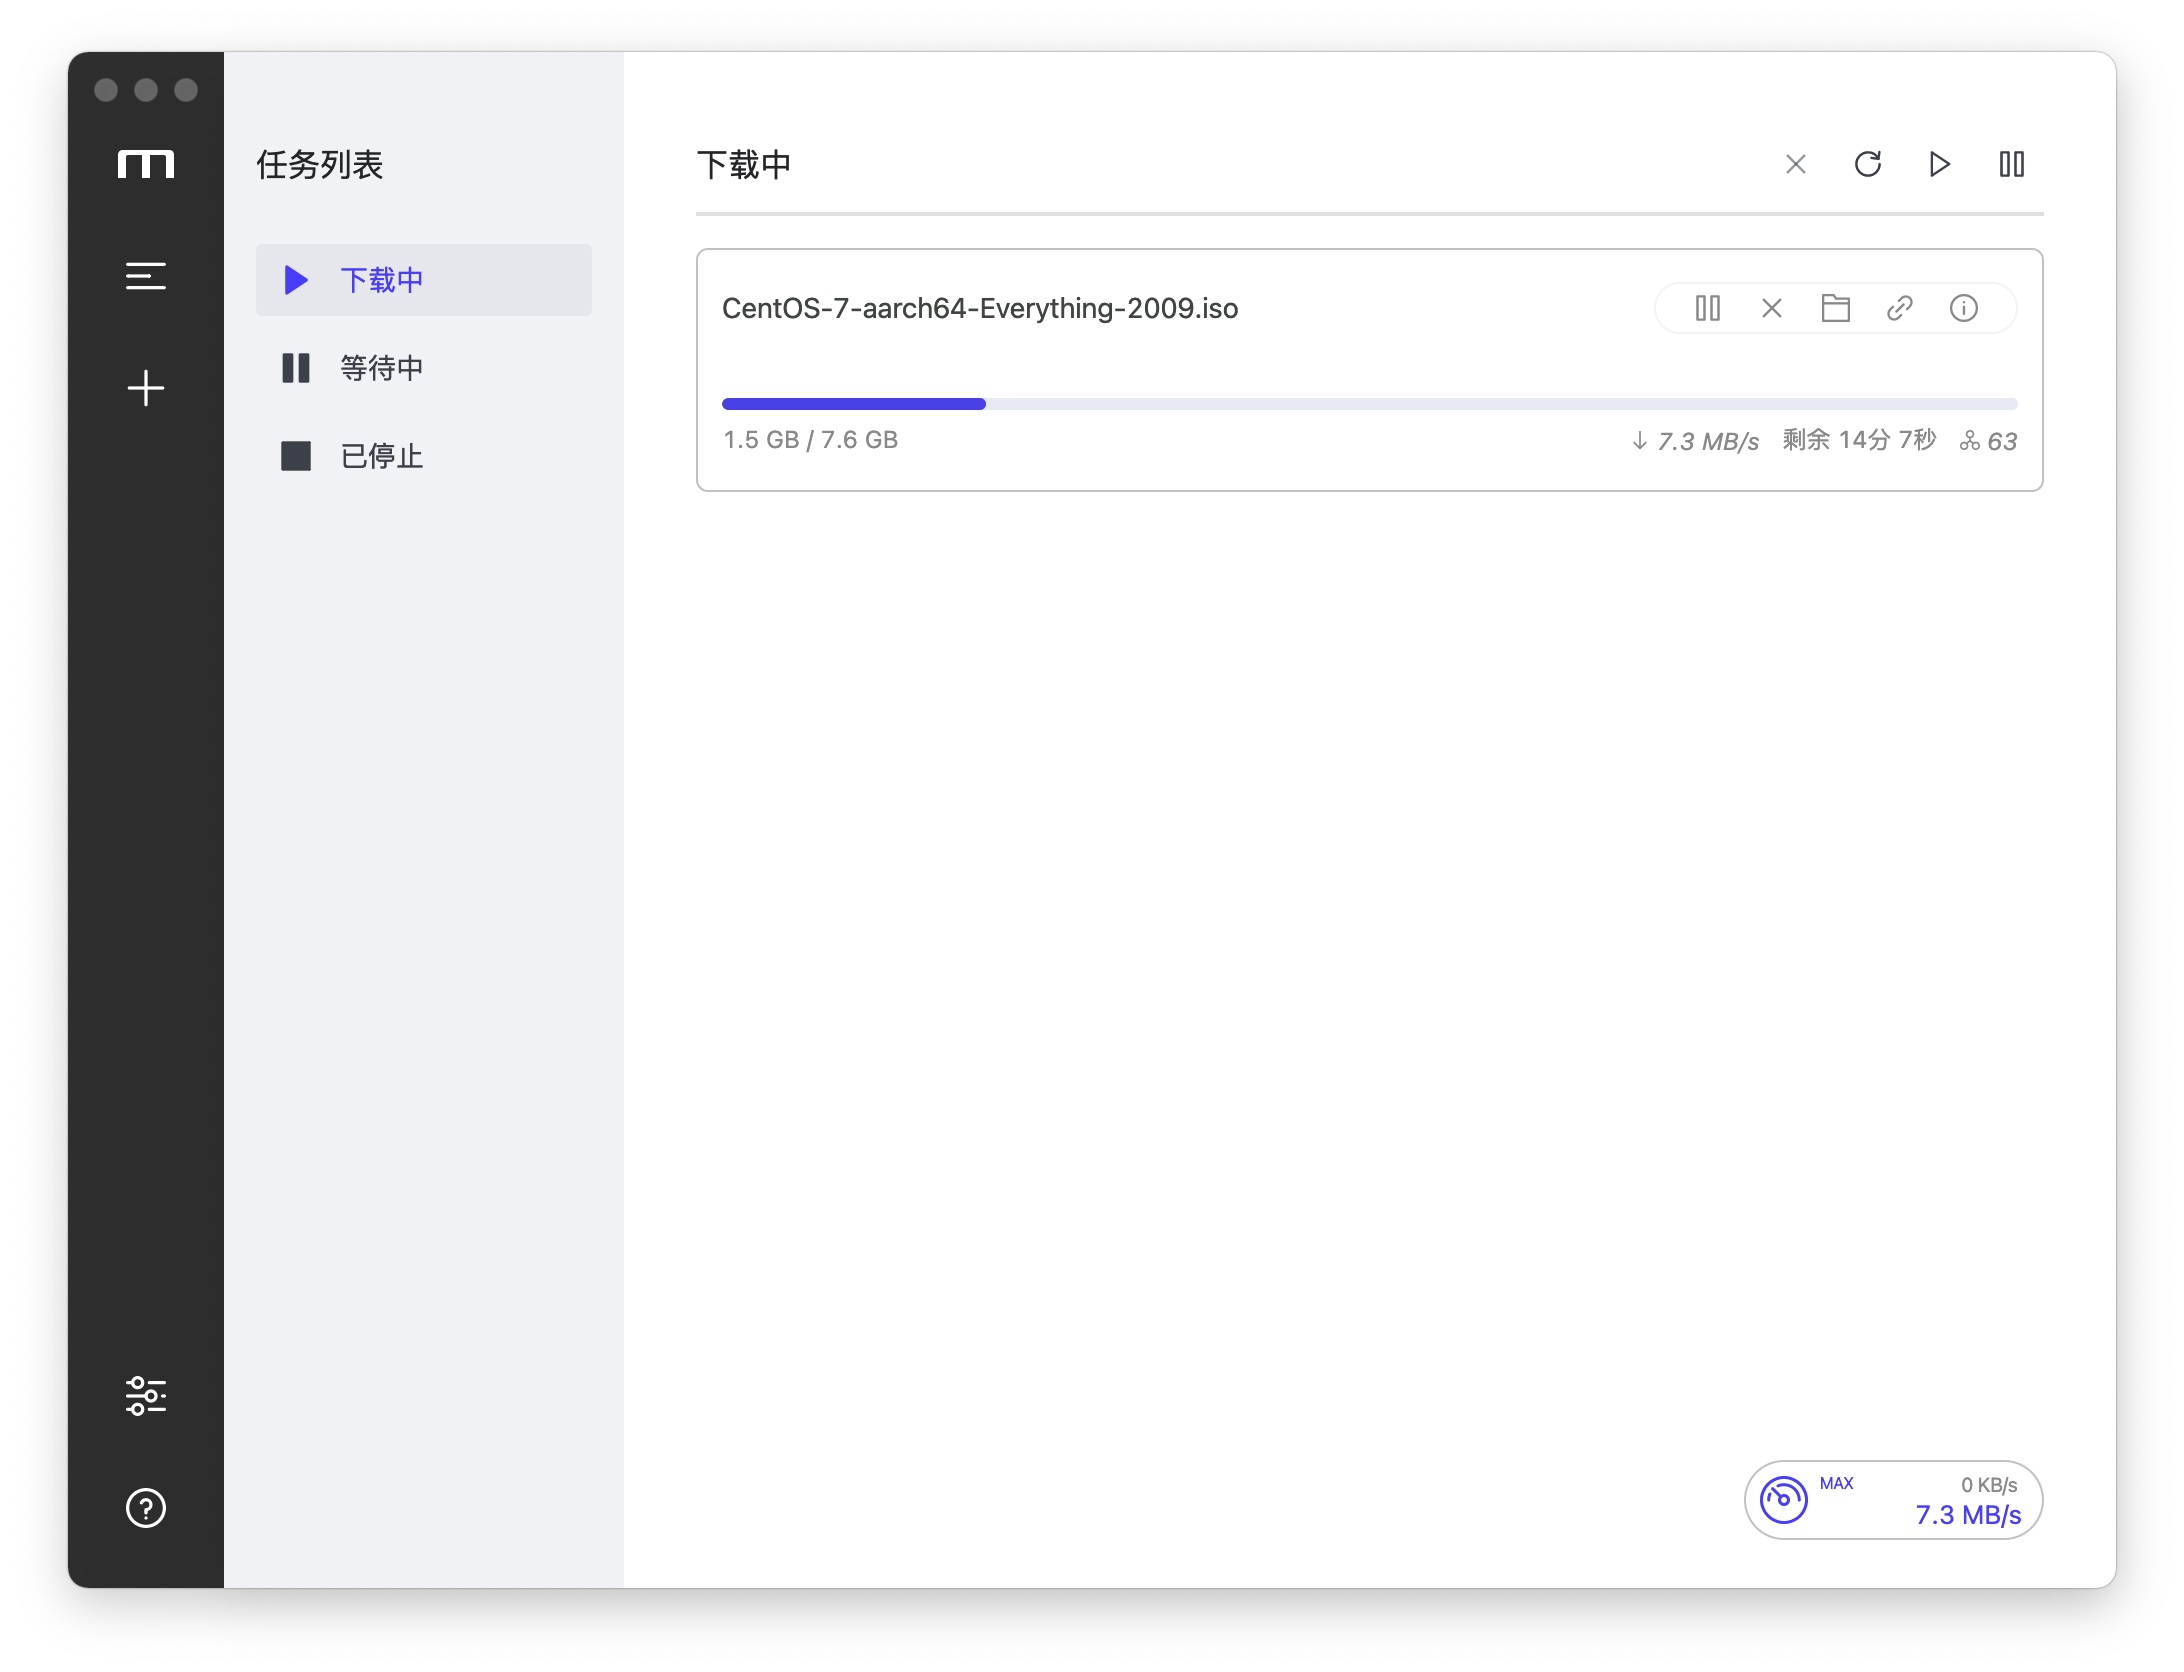Open the task list menu icon
The image size is (2184, 1672).
146,276
